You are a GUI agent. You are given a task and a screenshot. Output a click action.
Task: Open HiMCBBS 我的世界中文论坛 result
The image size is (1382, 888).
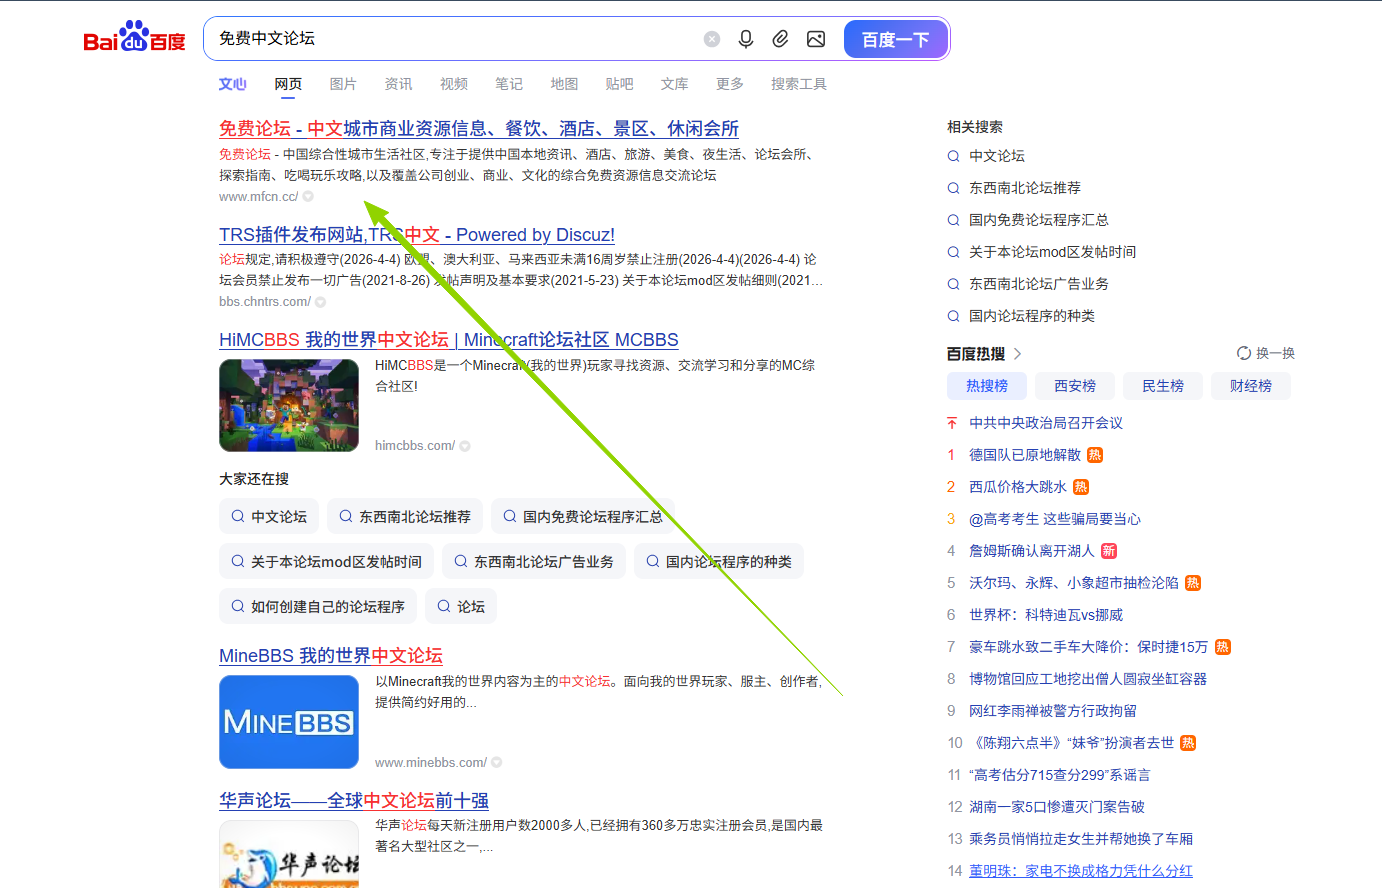coord(449,340)
